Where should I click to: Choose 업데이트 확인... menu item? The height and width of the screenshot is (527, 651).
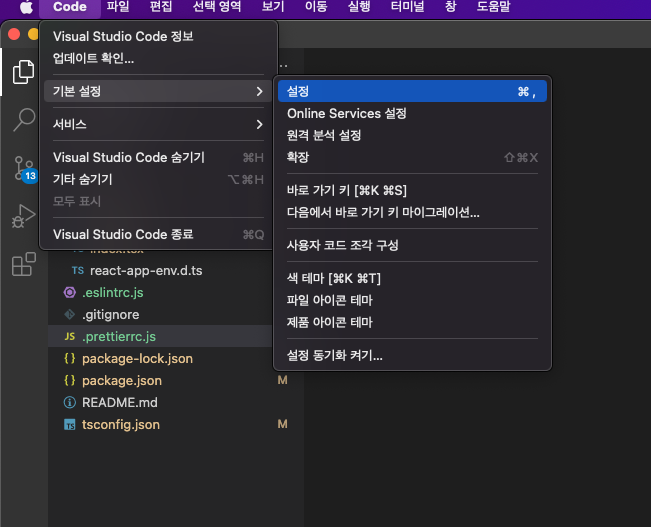[158, 58]
